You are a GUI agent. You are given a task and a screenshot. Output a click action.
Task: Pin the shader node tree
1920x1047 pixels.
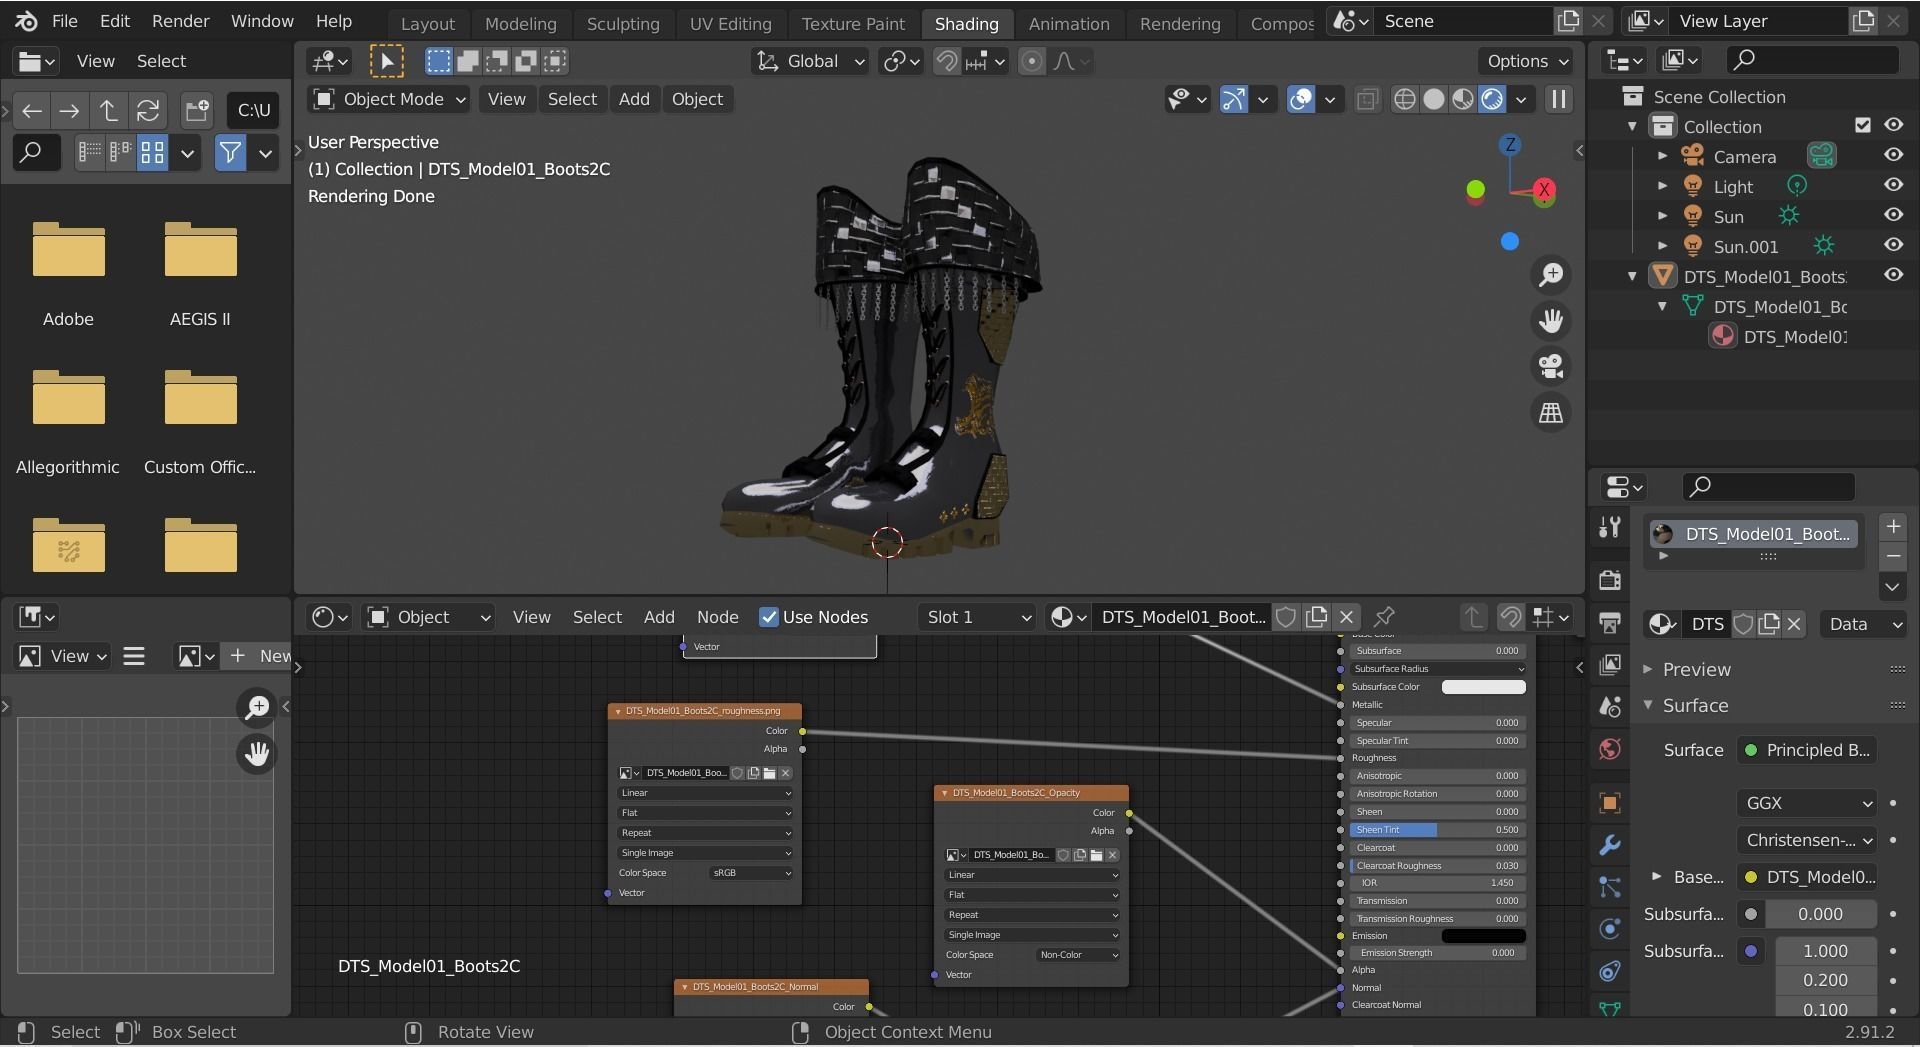[x=1384, y=617]
